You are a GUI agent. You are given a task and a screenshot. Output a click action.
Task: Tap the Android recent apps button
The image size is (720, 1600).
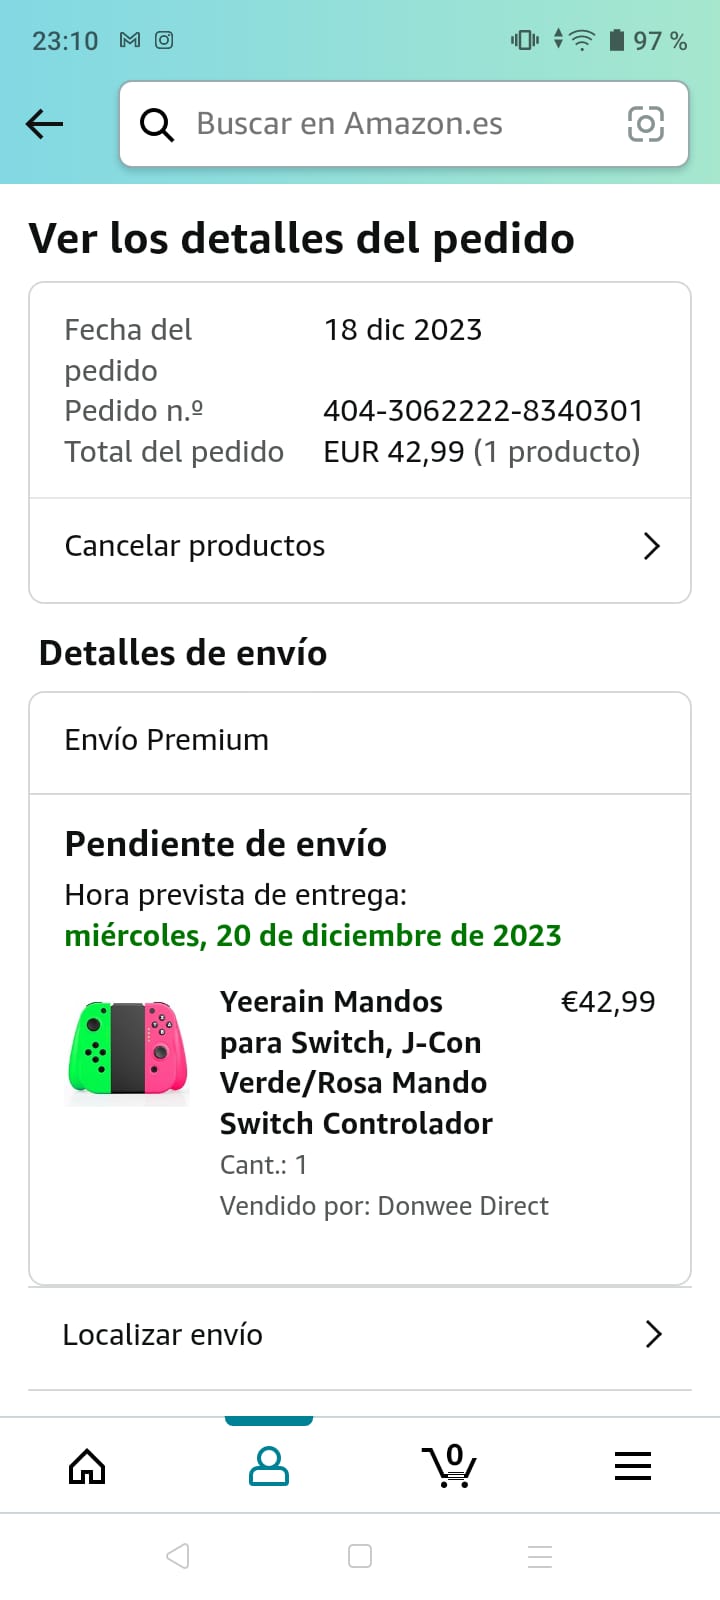(x=540, y=1556)
